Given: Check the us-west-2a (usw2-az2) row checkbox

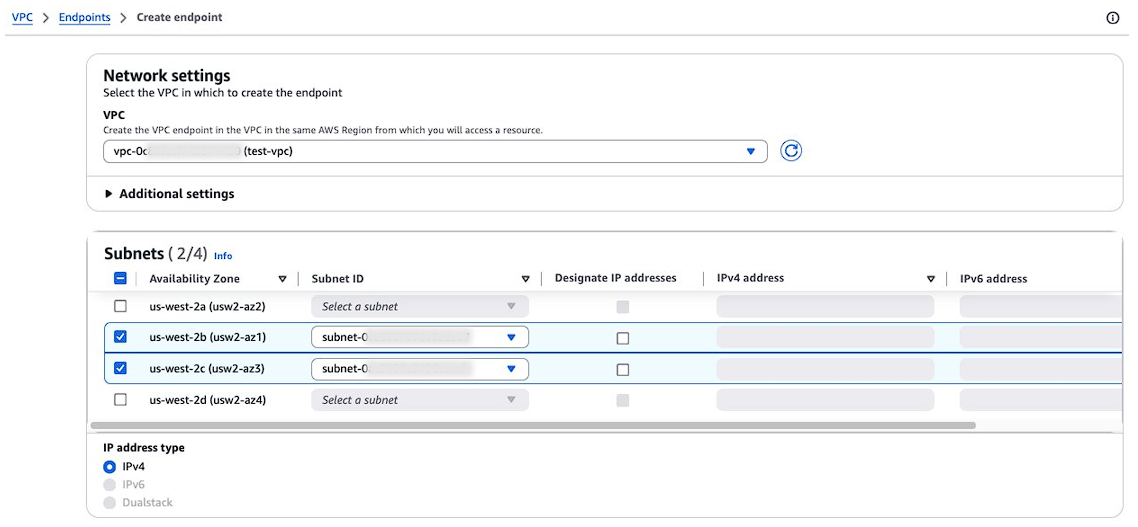Looking at the screenshot, I should coord(120,306).
